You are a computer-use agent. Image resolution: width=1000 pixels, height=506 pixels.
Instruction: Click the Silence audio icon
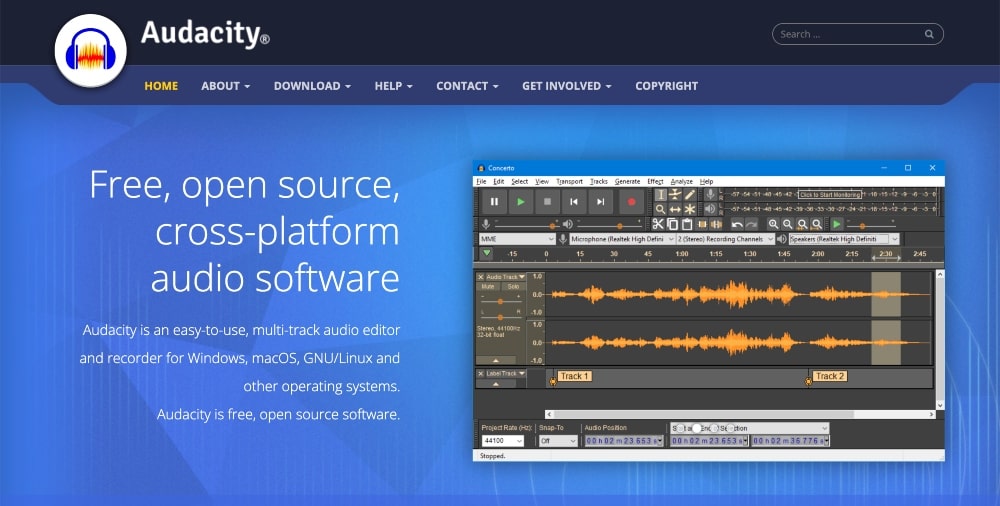(716, 224)
